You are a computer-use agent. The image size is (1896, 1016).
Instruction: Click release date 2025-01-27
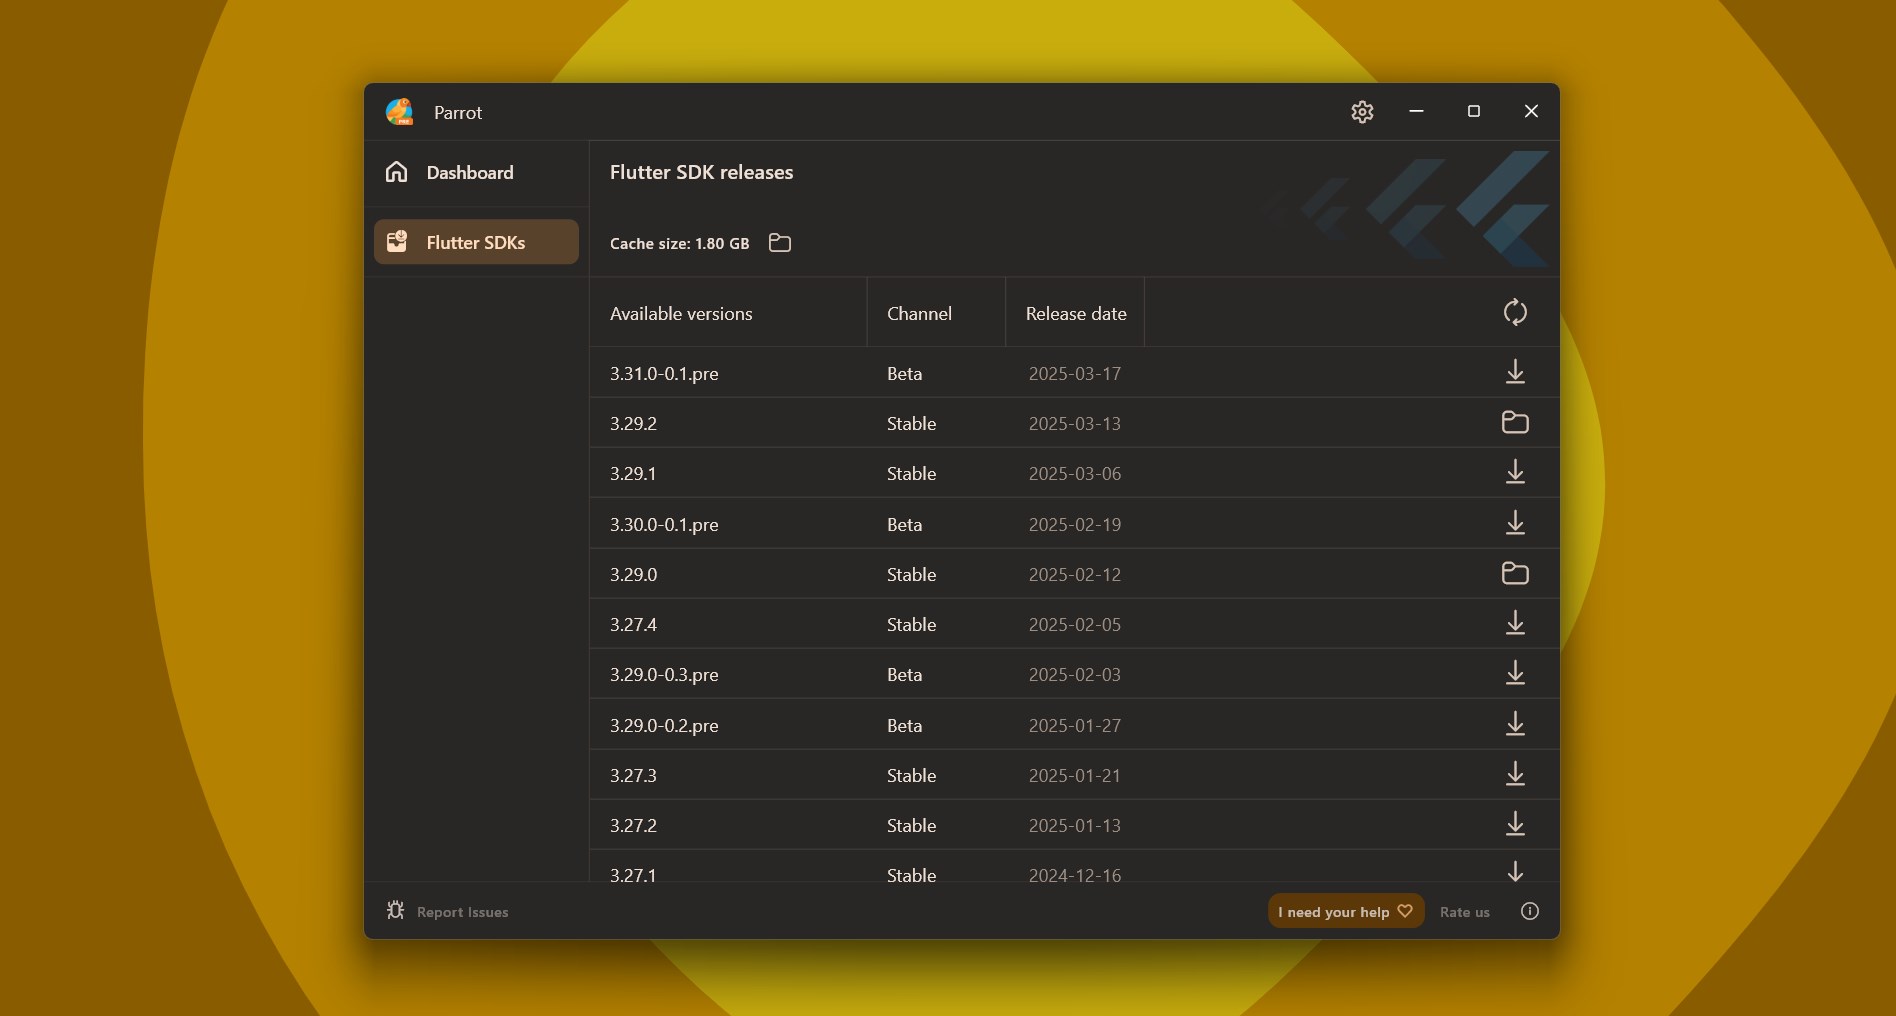click(x=1075, y=726)
